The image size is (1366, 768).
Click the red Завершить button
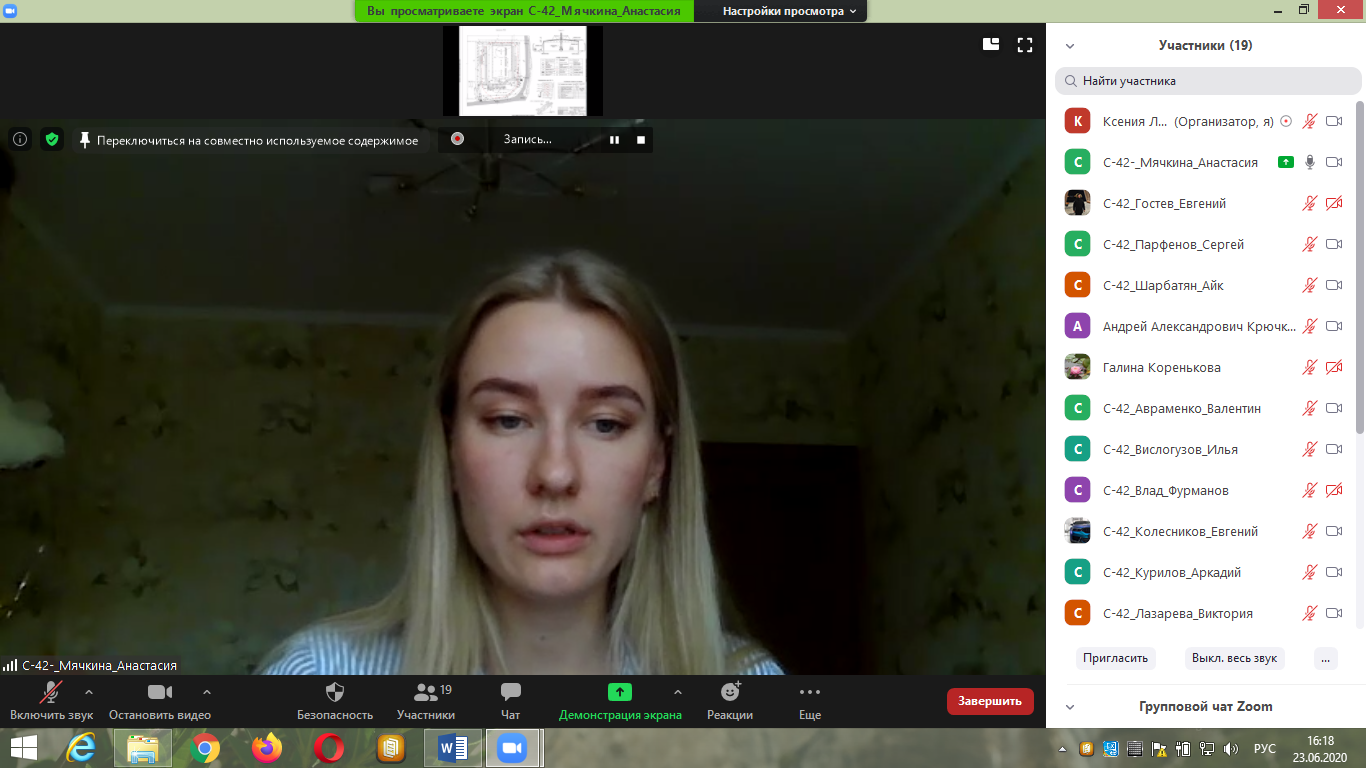pos(990,701)
